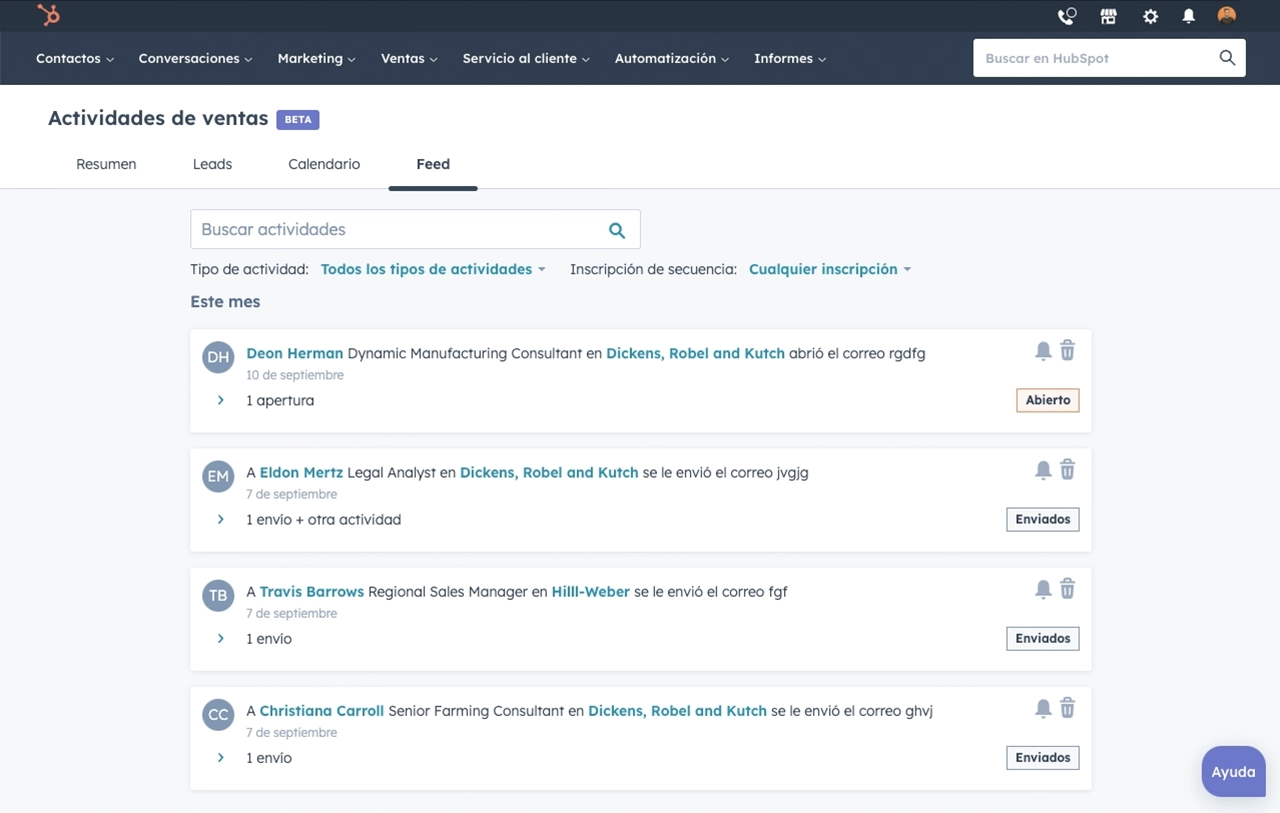Click the 'Este mes' section heading
The image size is (1280, 813).
click(225, 301)
